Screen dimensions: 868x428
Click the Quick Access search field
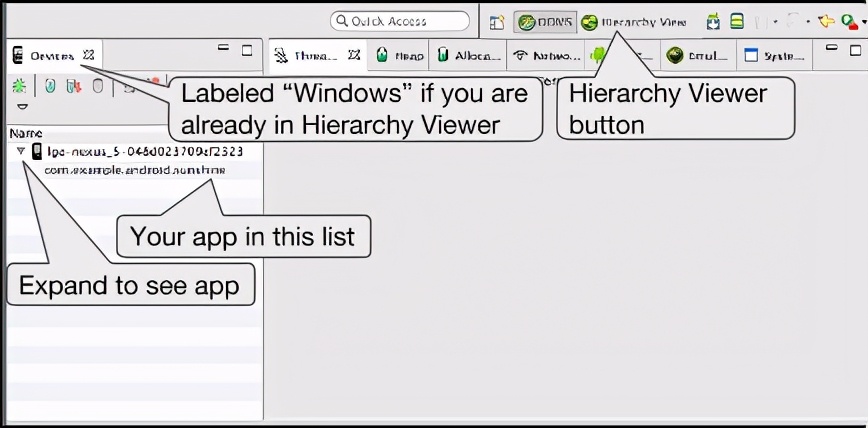[400, 22]
